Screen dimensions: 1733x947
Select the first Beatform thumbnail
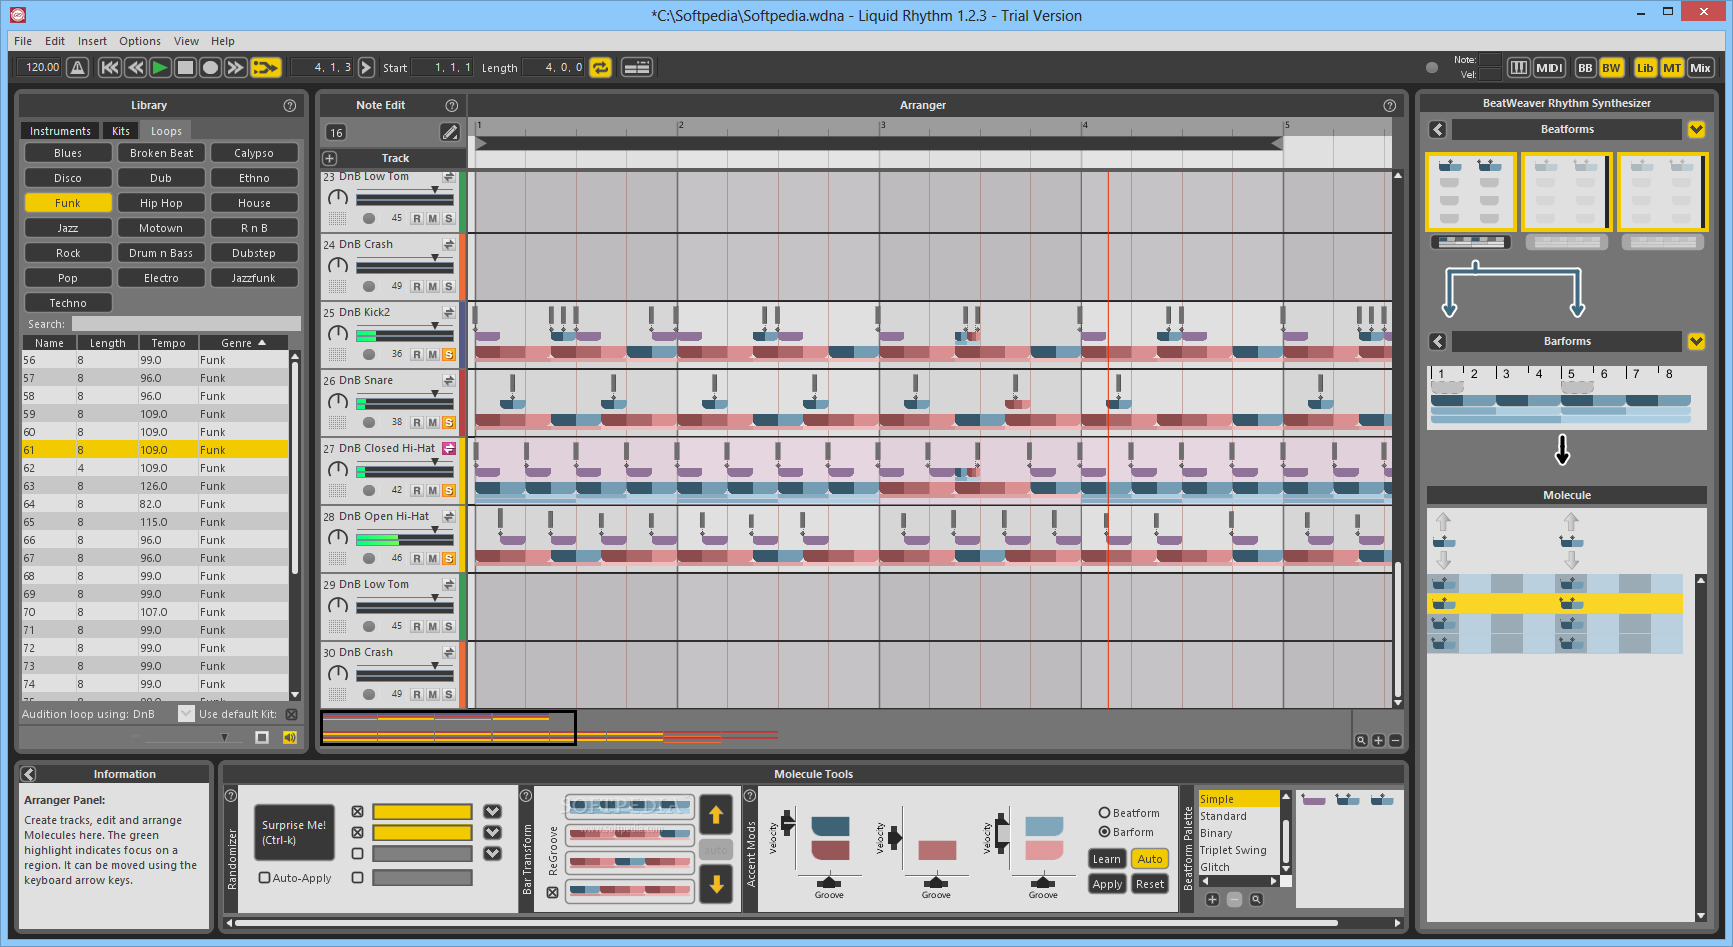(x=1469, y=192)
